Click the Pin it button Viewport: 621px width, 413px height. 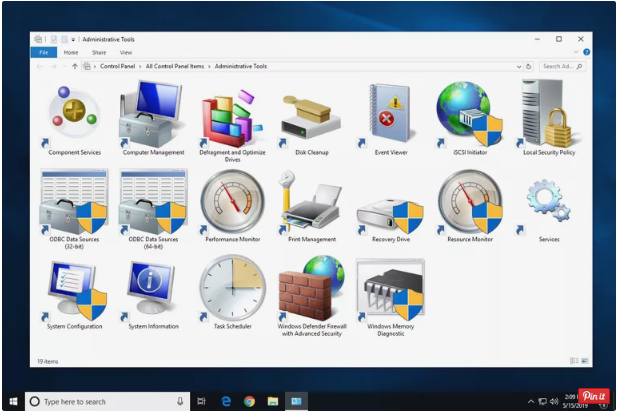pyautogui.click(x=594, y=396)
